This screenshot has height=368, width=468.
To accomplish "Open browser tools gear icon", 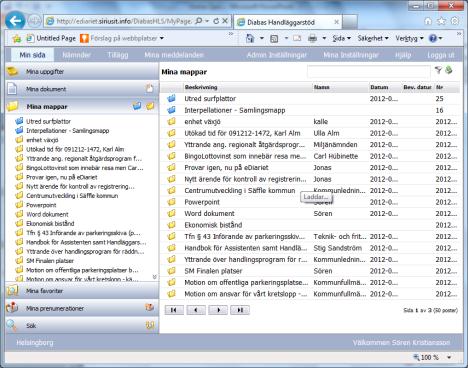I will click(x=455, y=21).
